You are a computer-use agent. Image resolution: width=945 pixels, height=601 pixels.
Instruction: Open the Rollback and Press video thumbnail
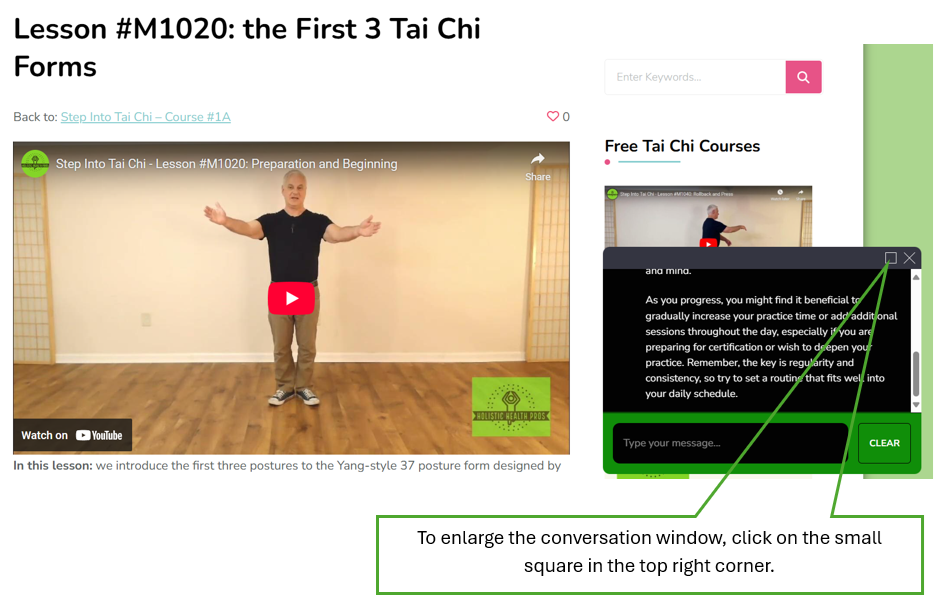click(708, 216)
